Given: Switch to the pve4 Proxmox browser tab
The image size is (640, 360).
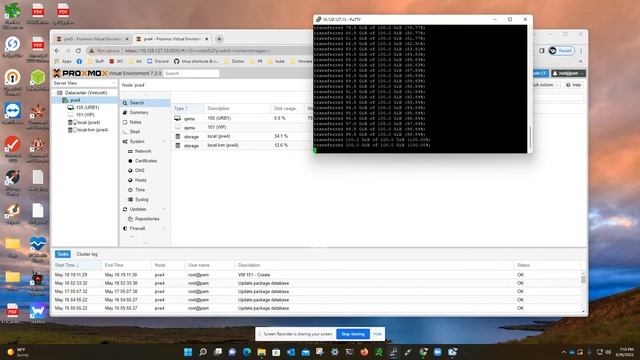Looking at the screenshot, I should coord(171,39).
